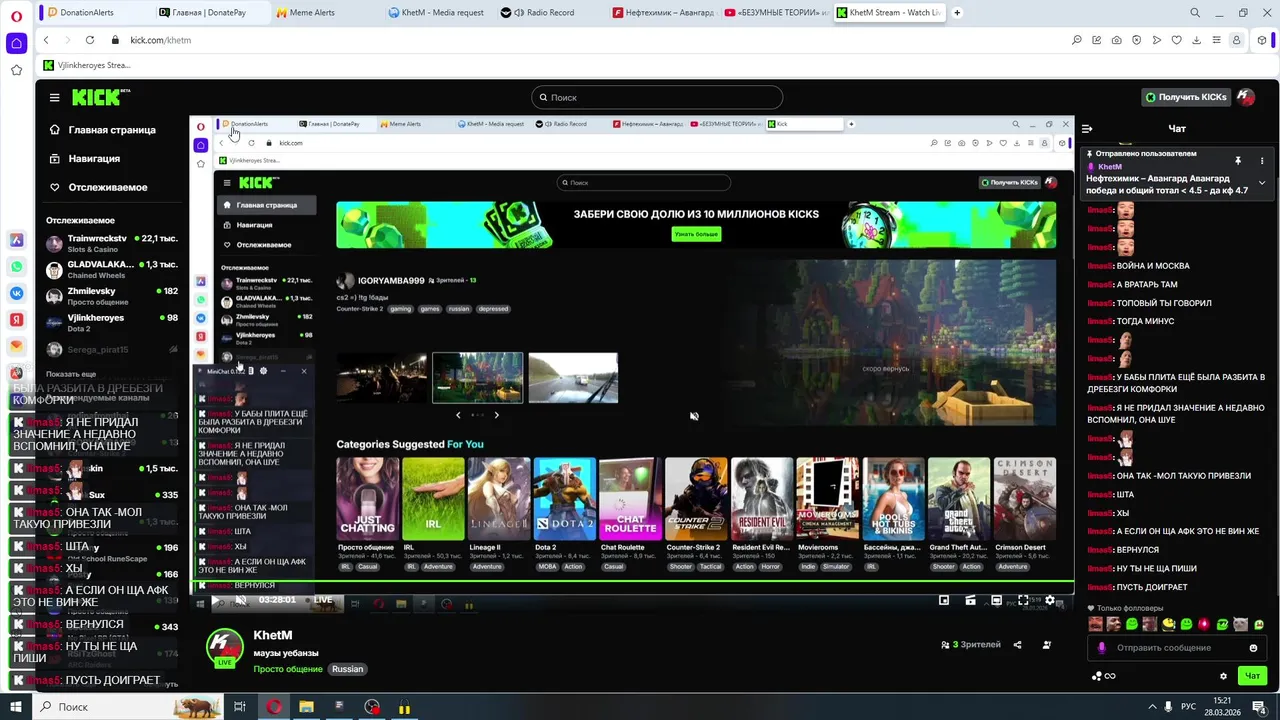Open the player settings gear
1280x720 pixels.
pos(1049,601)
